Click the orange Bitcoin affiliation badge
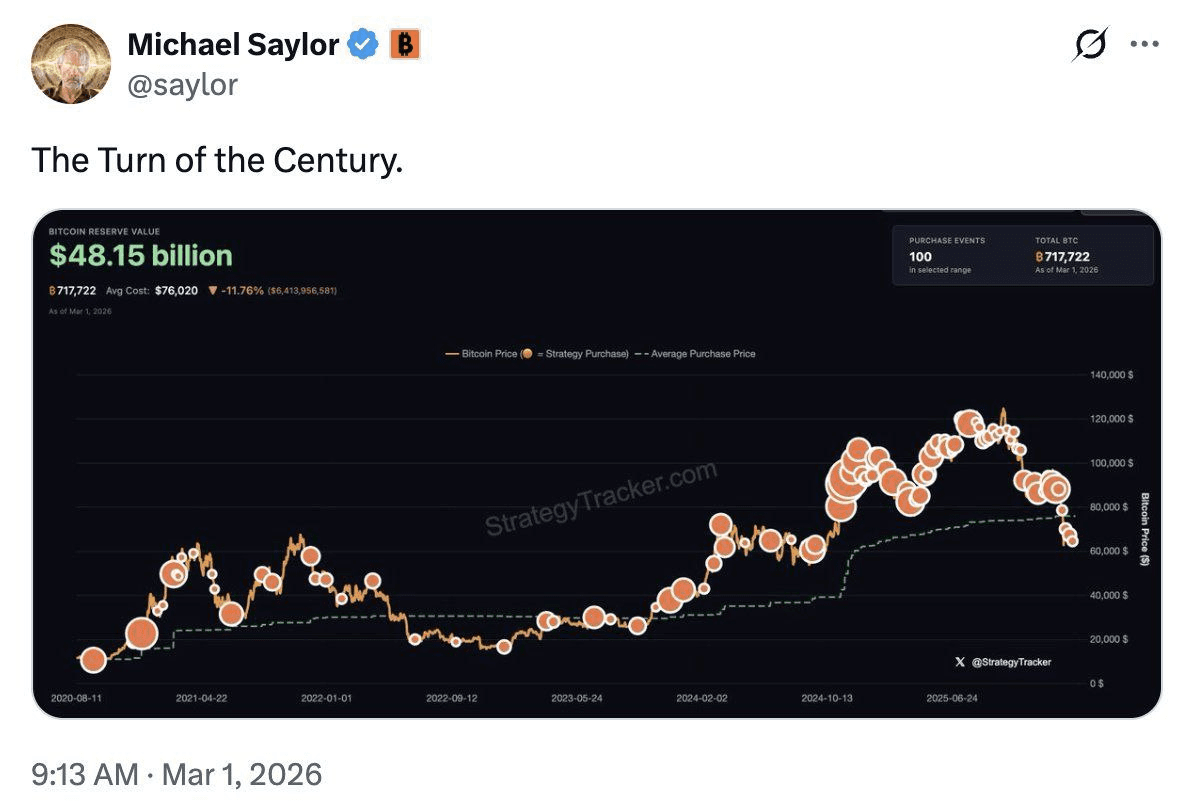This screenshot has height=804, width=1192. tap(404, 44)
